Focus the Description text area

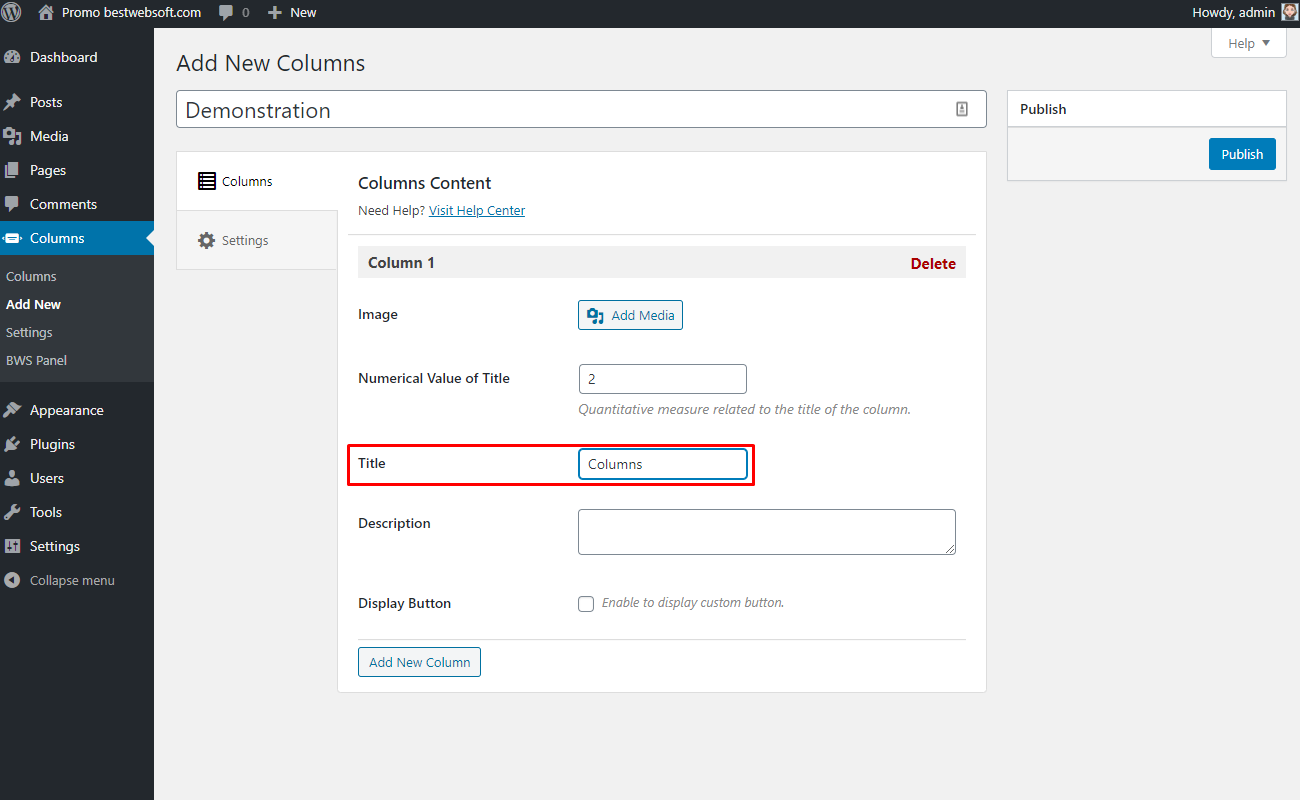(767, 532)
